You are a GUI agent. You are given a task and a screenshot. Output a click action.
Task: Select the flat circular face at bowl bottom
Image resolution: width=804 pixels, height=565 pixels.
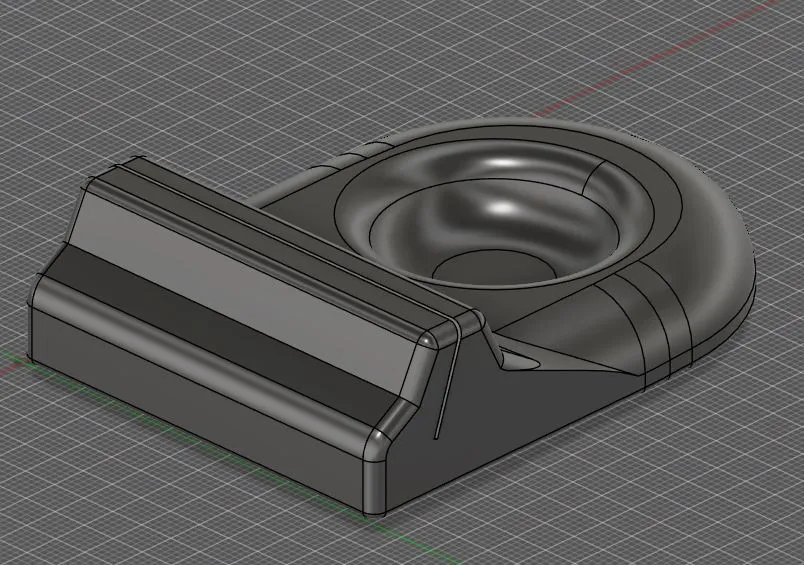[x=495, y=267]
